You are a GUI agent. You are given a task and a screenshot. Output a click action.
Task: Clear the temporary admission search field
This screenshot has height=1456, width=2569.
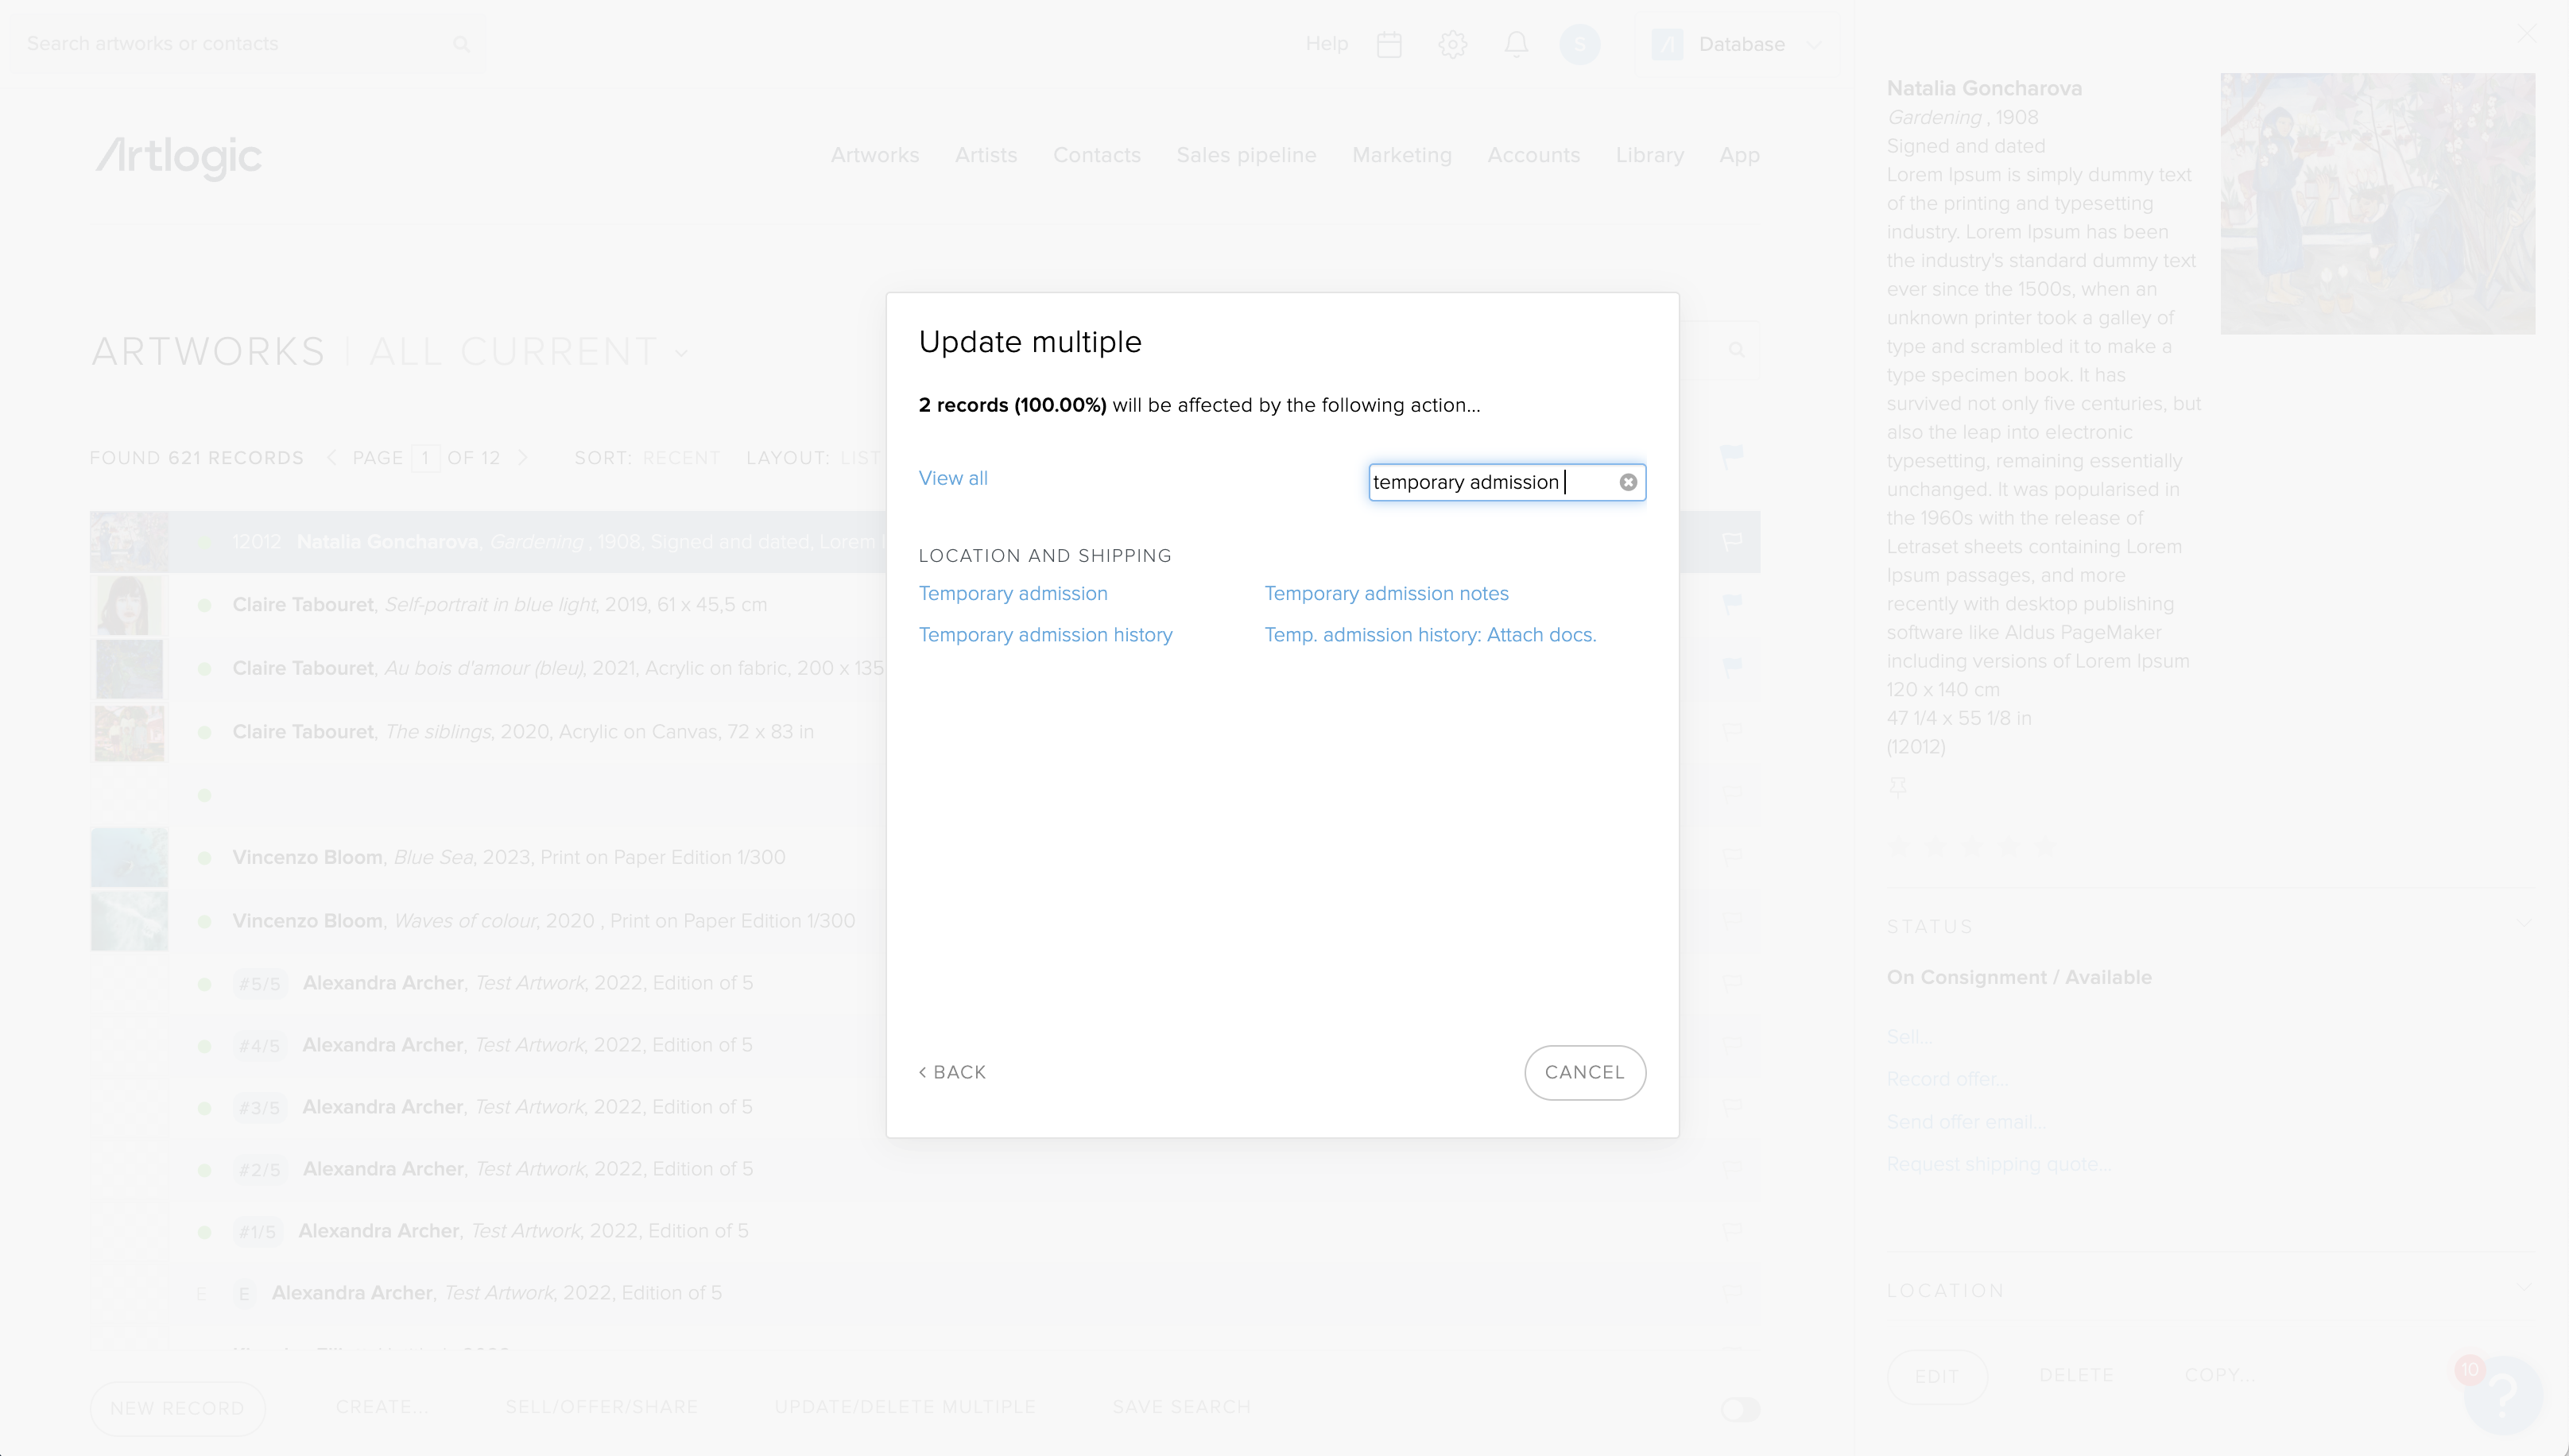point(1628,482)
